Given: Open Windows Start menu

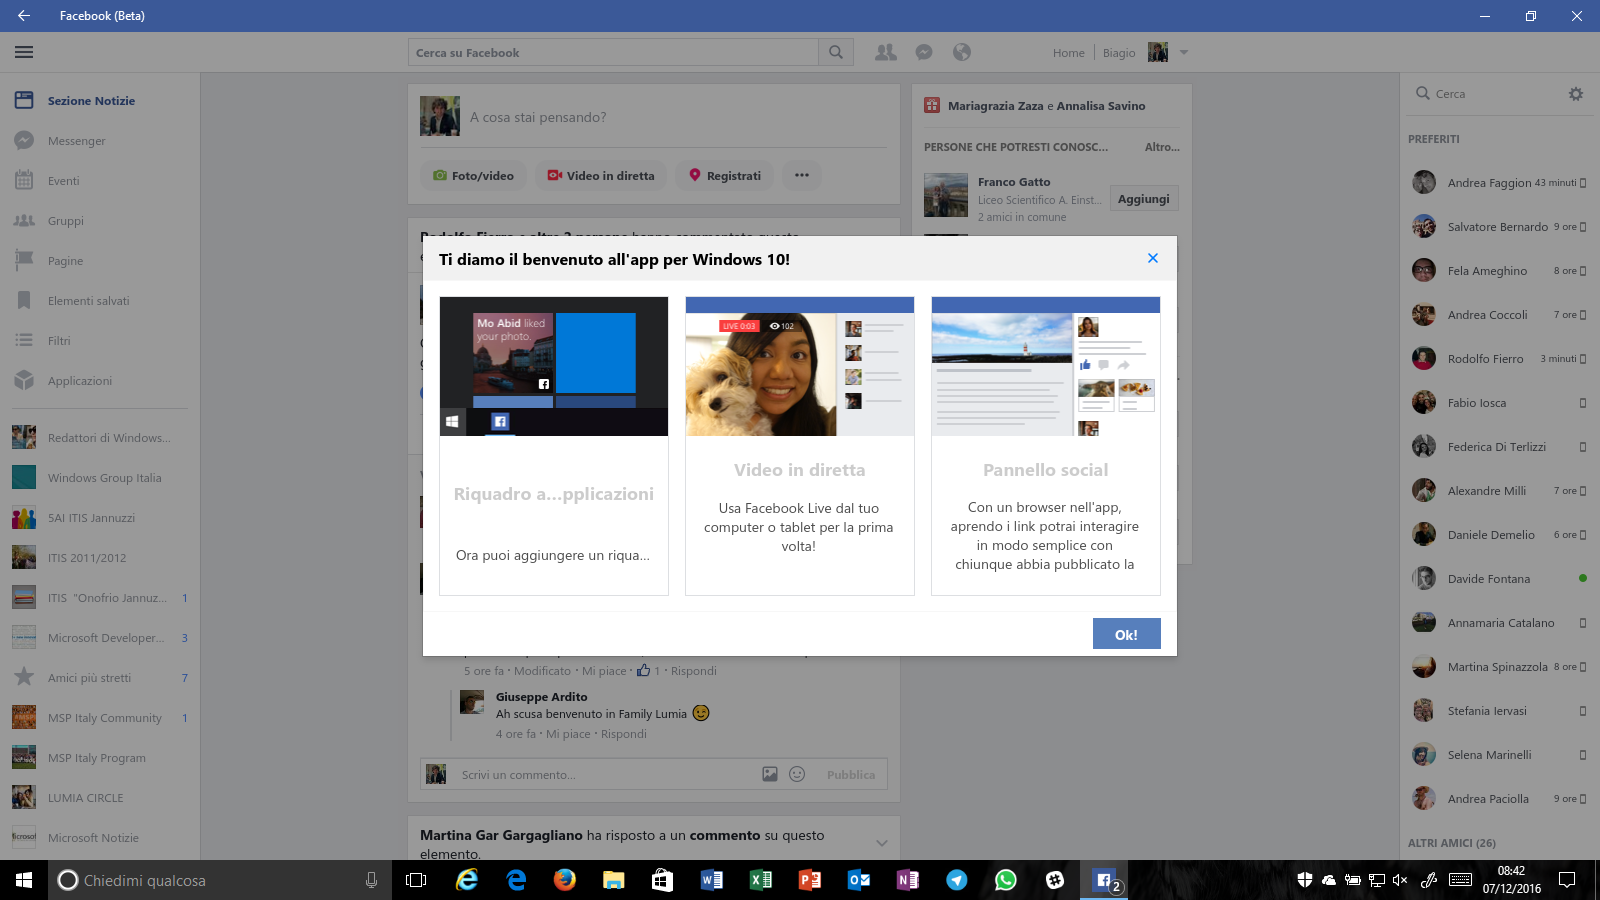Looking at the screenshot, I should click(24, 880).
